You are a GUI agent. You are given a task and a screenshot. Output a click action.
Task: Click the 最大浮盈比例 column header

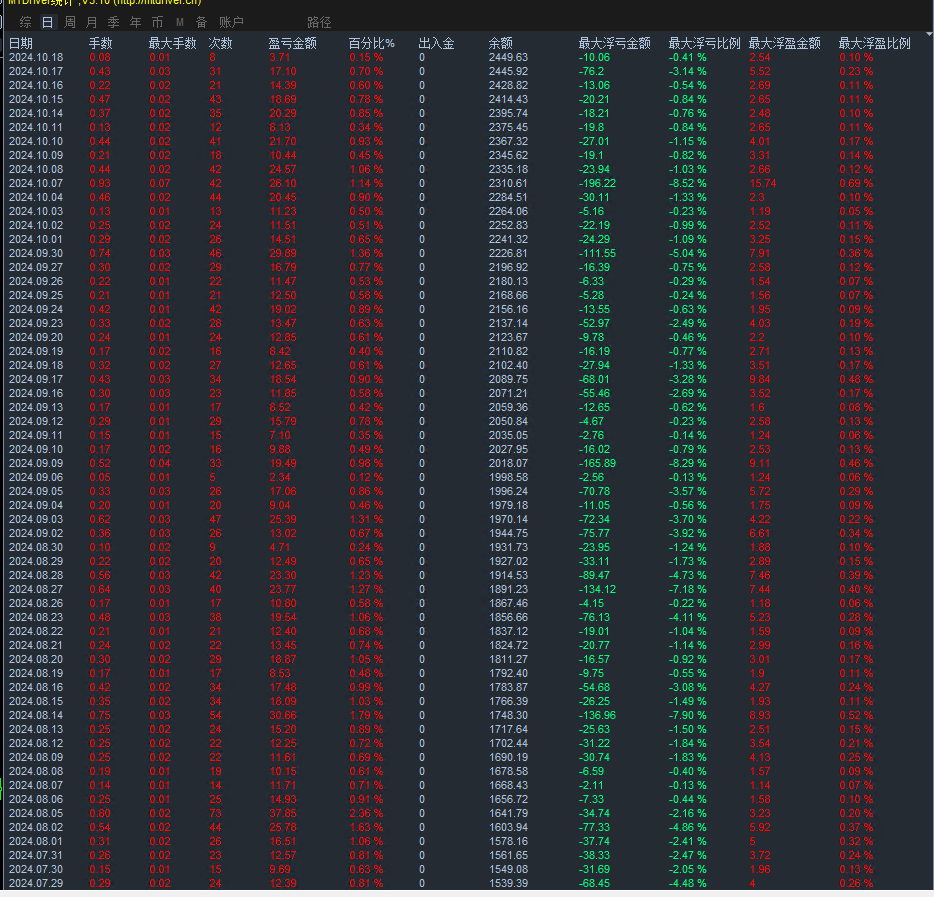[874, 43]
